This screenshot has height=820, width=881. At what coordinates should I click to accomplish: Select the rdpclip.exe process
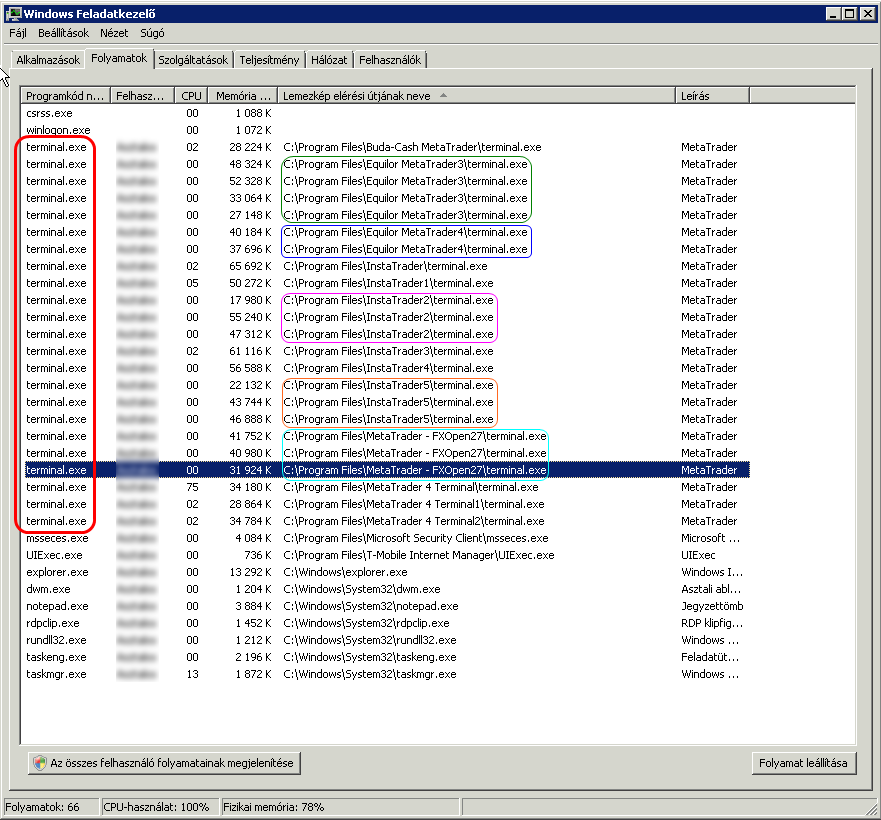pos(387,623)
